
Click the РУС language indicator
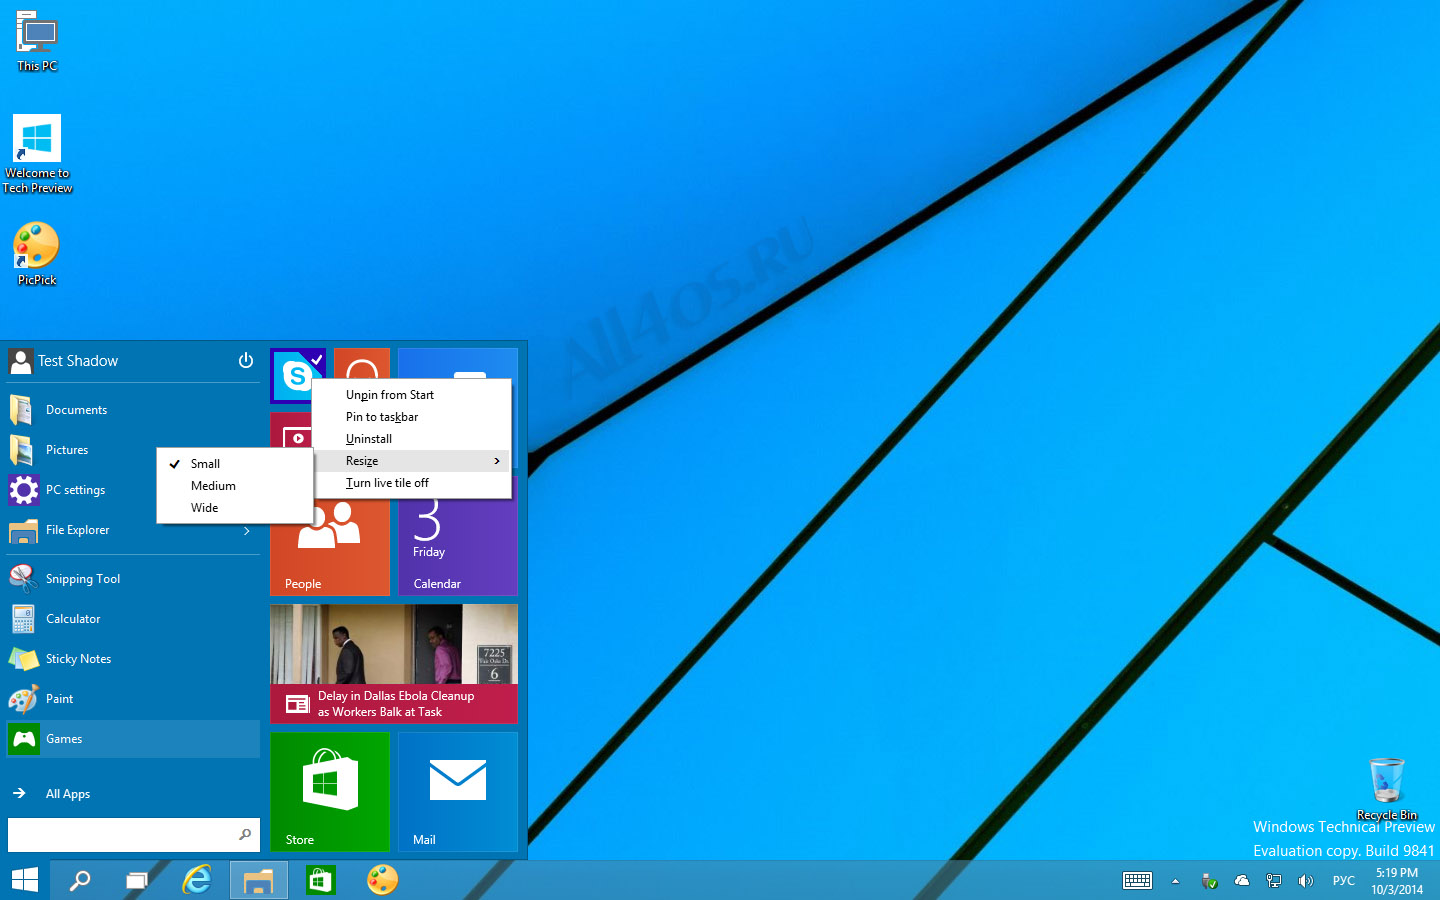tap(1344, 881)
